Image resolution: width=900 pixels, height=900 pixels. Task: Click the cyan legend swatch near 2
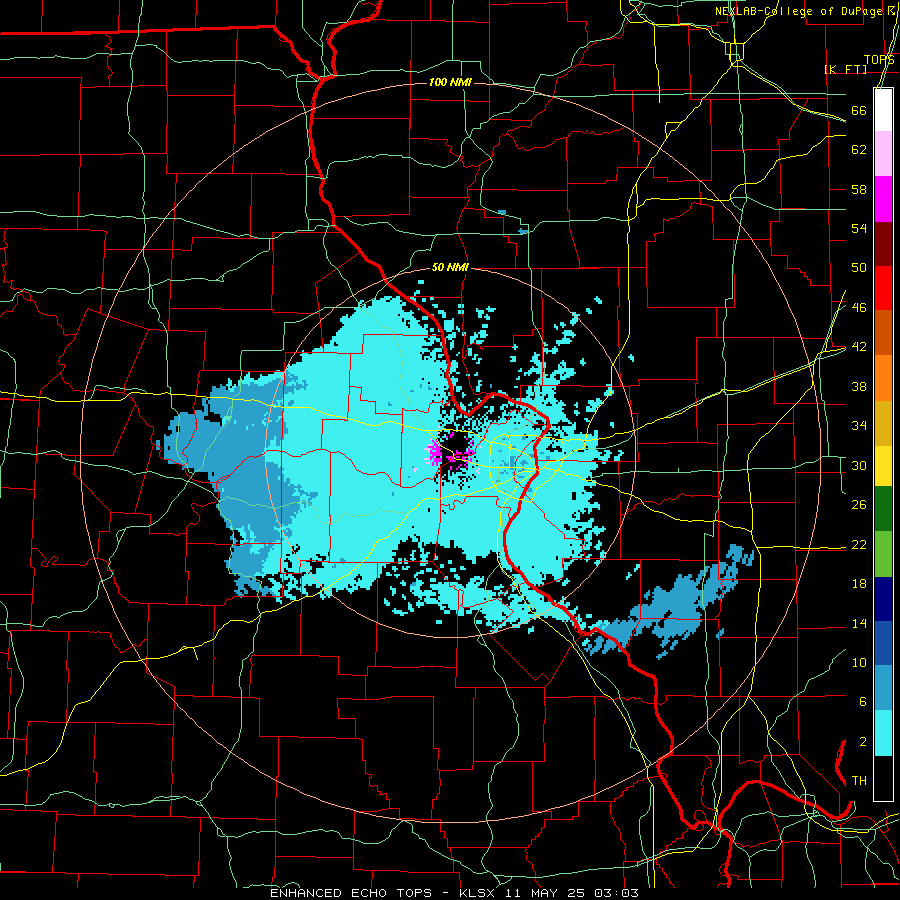click(883, 733)
